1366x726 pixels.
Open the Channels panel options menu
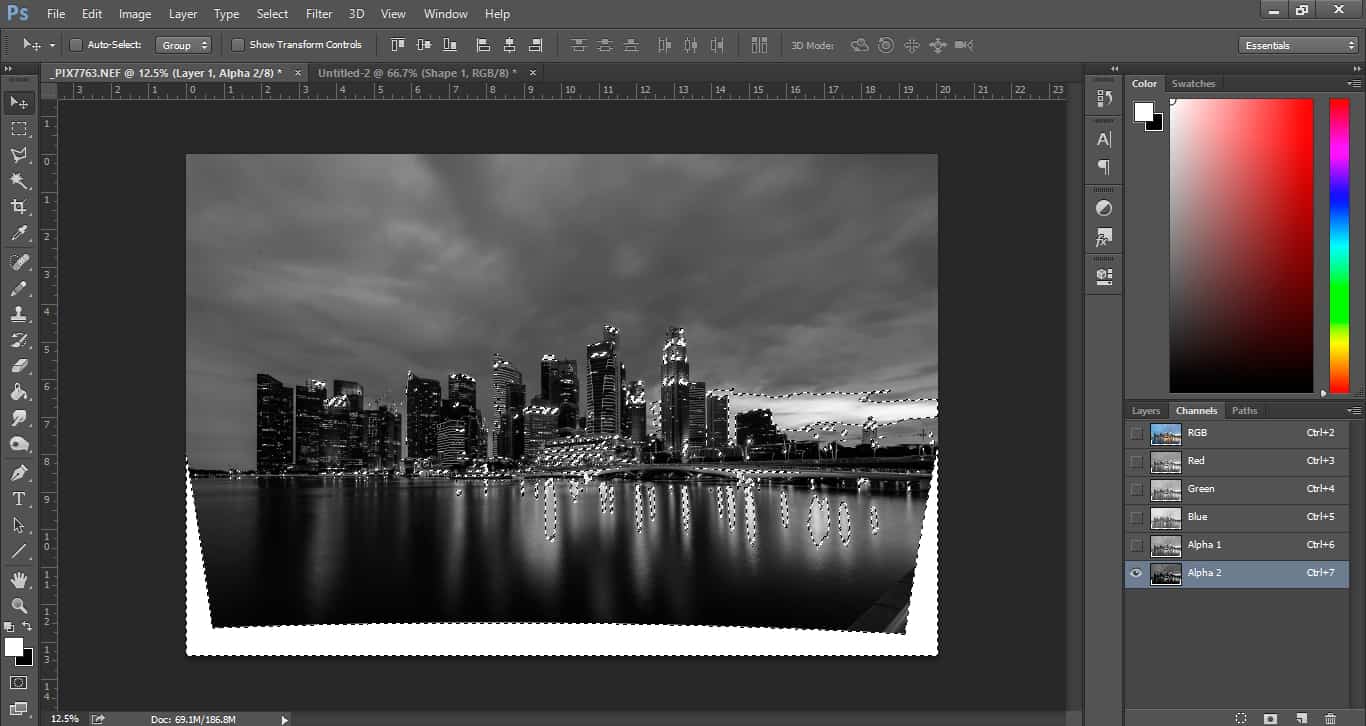pos(1354,411)
